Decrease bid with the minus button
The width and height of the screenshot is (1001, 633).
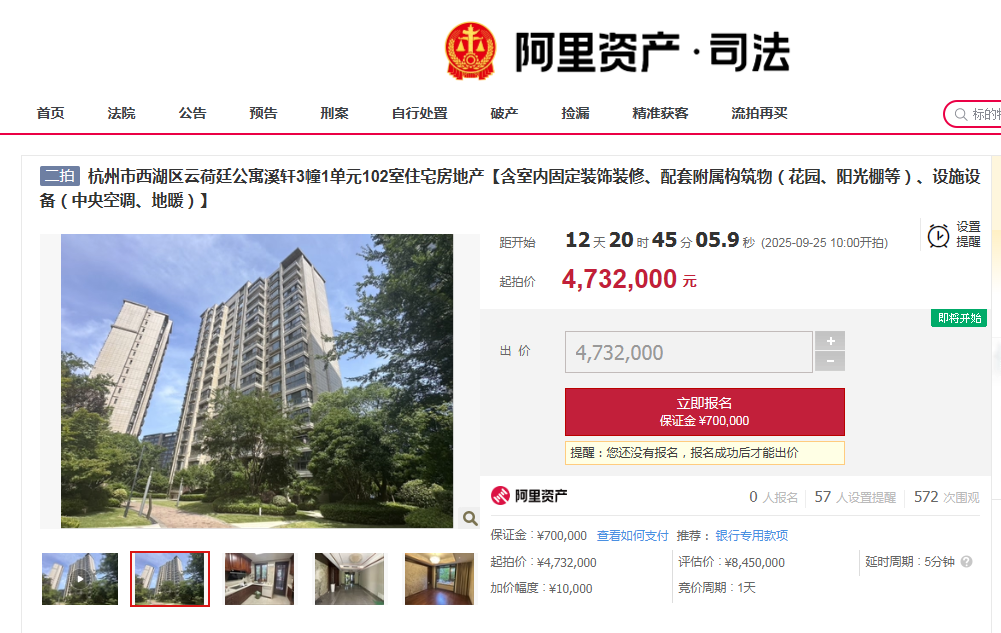click(830, 361)
